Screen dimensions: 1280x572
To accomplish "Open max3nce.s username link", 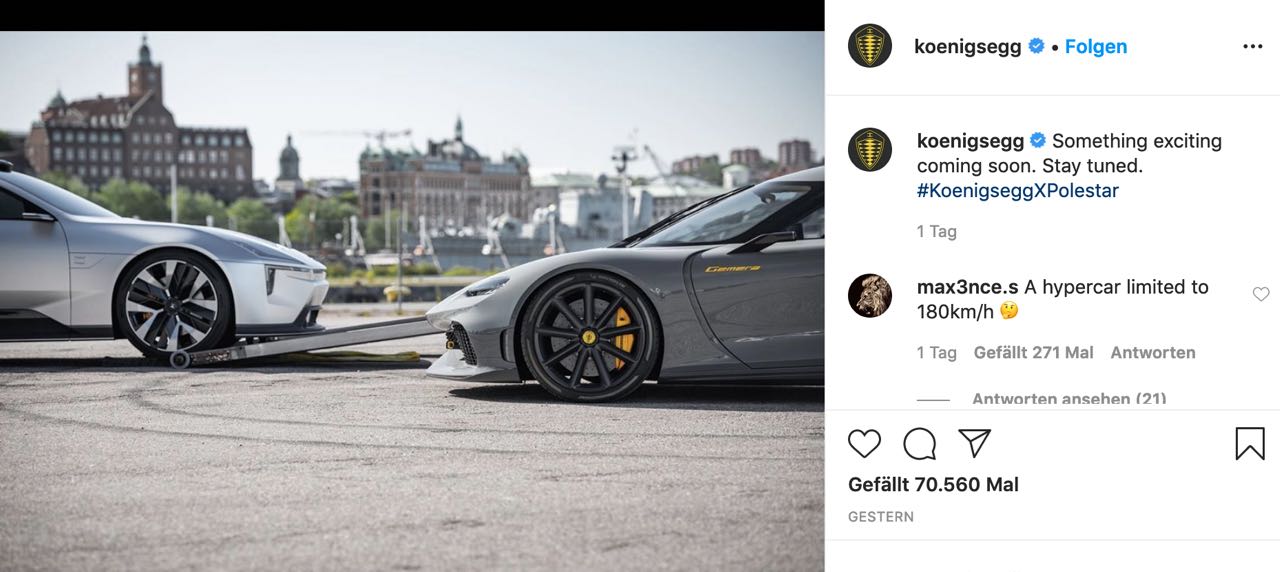I will click(967, 287).
